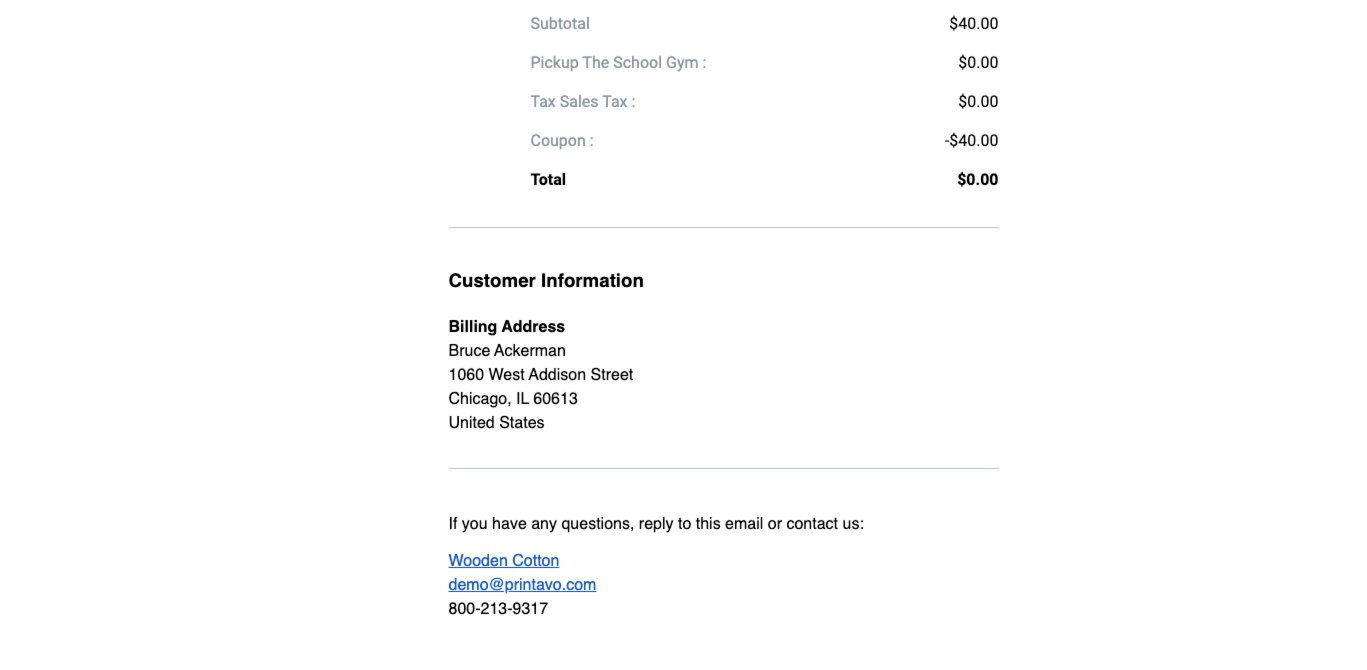Click the bold Total label
This screenshot has width=1367, height=670.
point(548,180)
